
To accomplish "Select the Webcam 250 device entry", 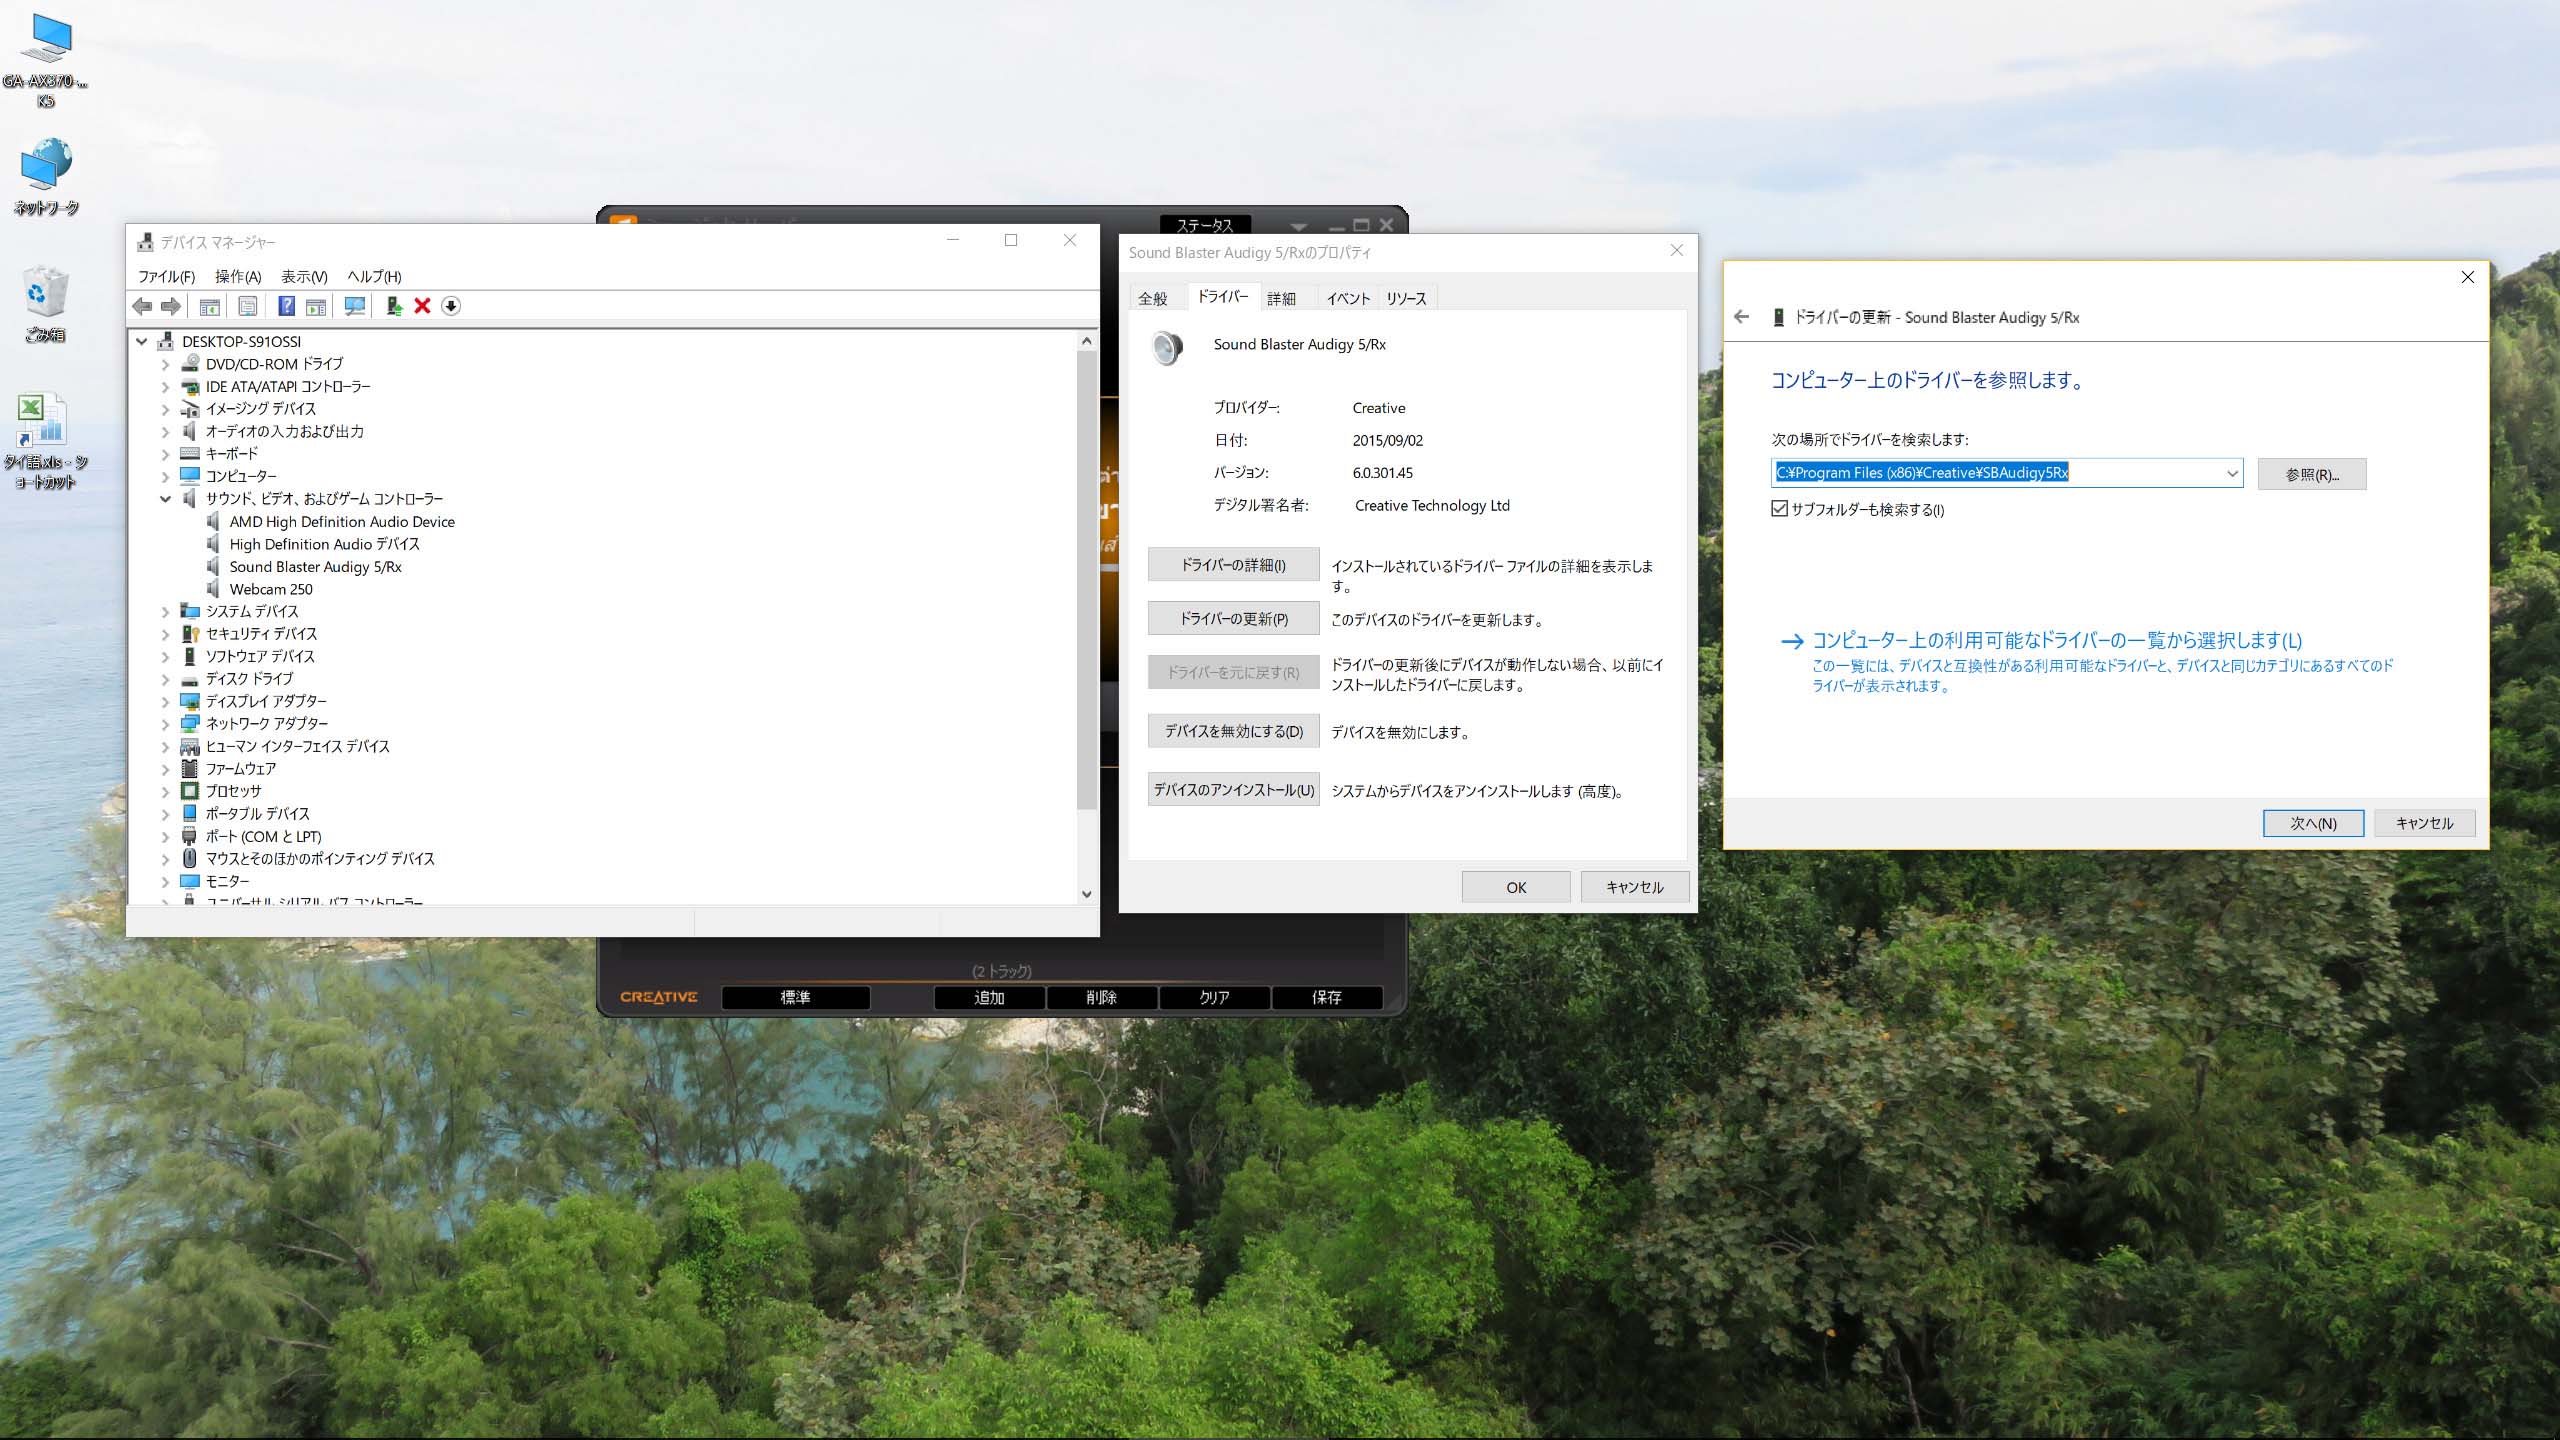I will coord(271,590).
